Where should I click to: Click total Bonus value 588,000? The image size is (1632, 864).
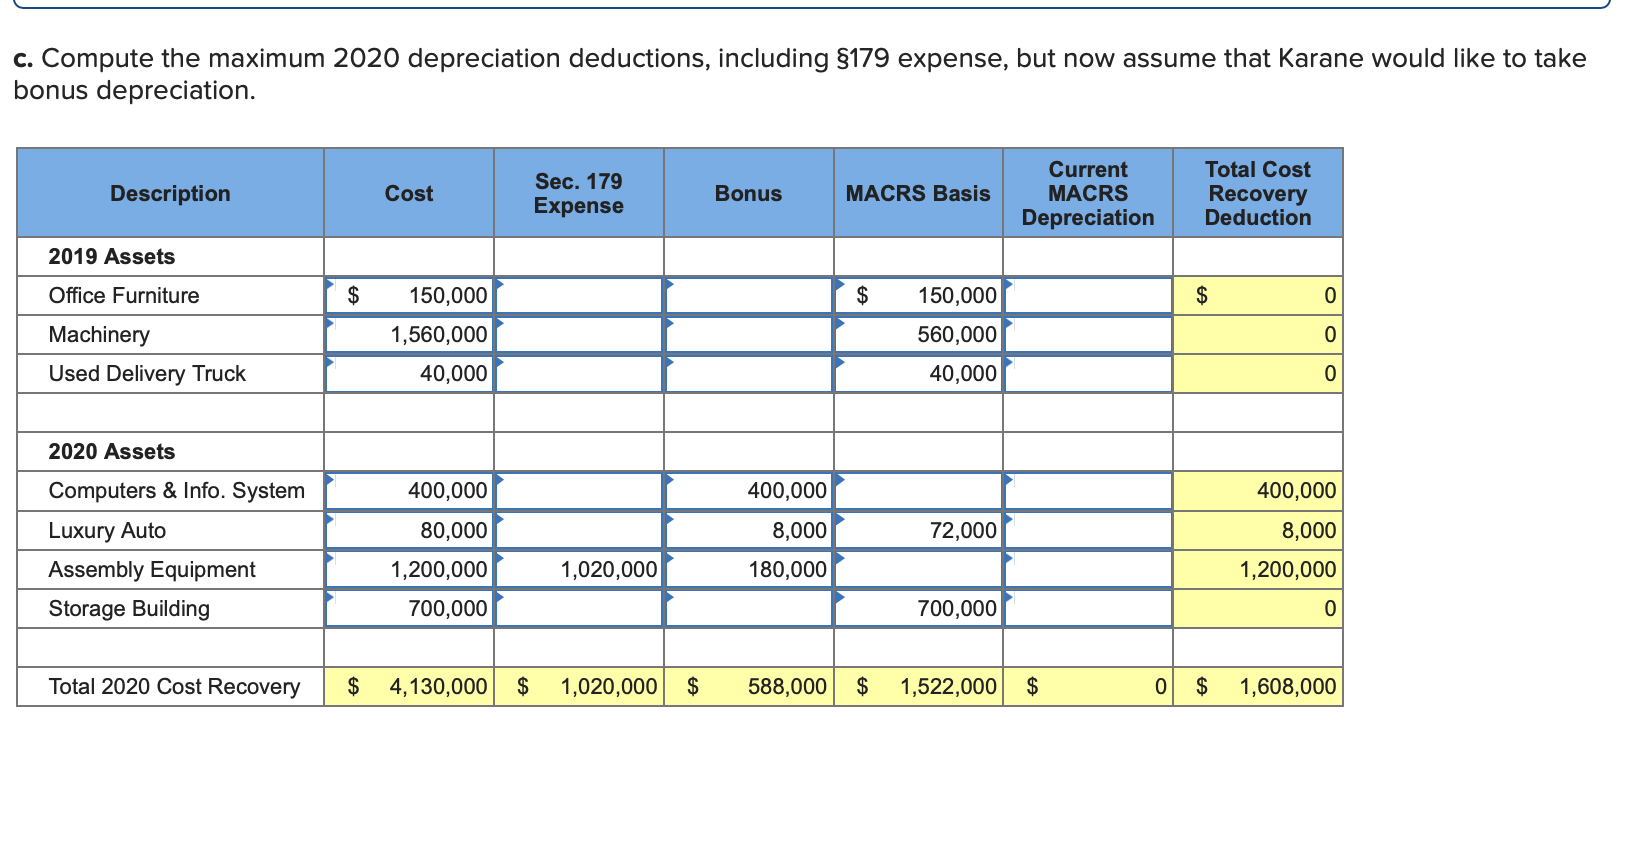(x=749, y=686)
